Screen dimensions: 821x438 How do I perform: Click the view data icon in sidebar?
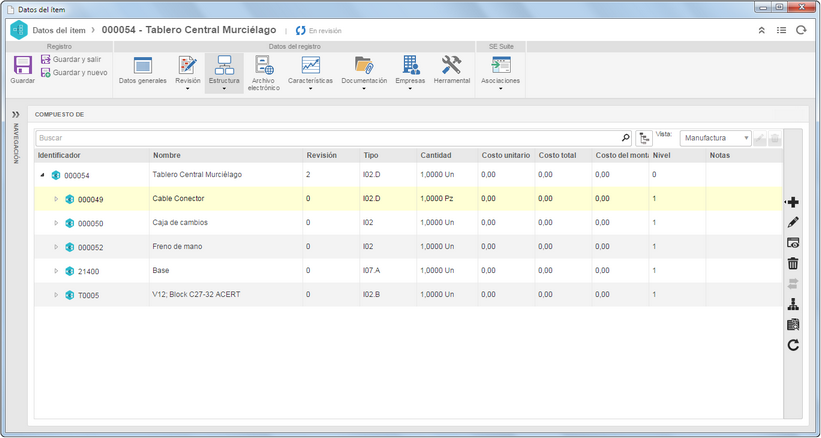click(793, 243)
